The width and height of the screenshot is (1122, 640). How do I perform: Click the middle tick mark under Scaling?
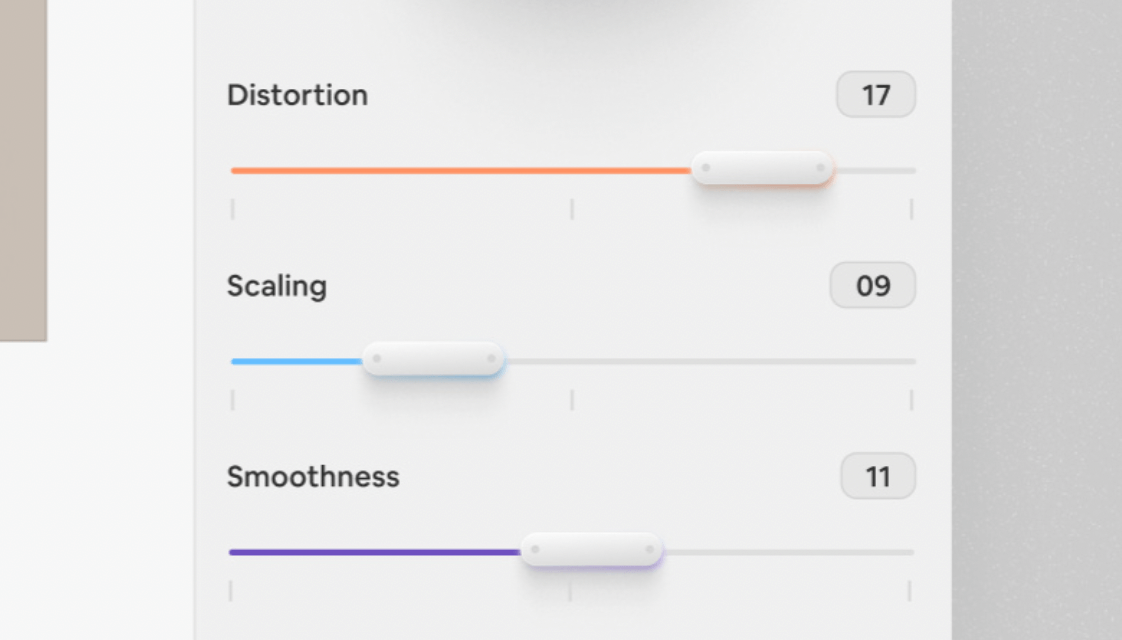(x=572, y=400)
